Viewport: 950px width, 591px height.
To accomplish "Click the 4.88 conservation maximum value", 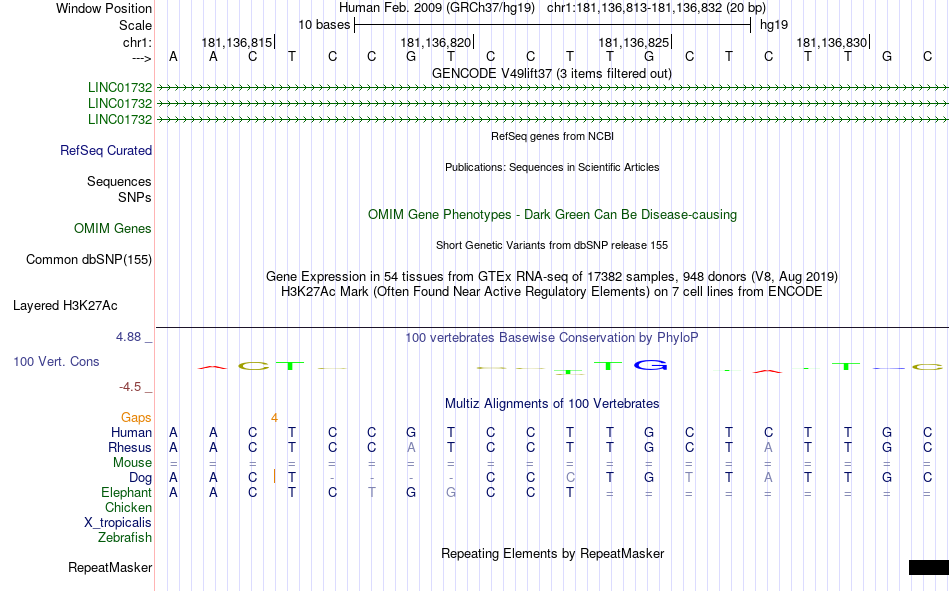I will click(x=128, y=337).
